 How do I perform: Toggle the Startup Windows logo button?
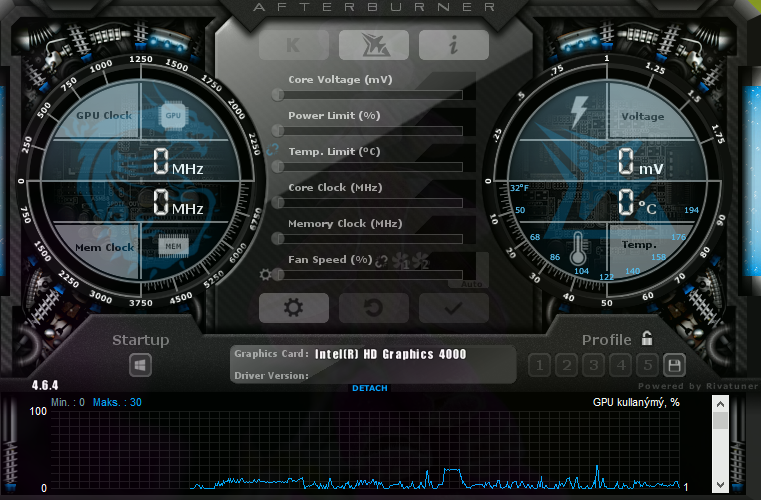tap(140, 365)
